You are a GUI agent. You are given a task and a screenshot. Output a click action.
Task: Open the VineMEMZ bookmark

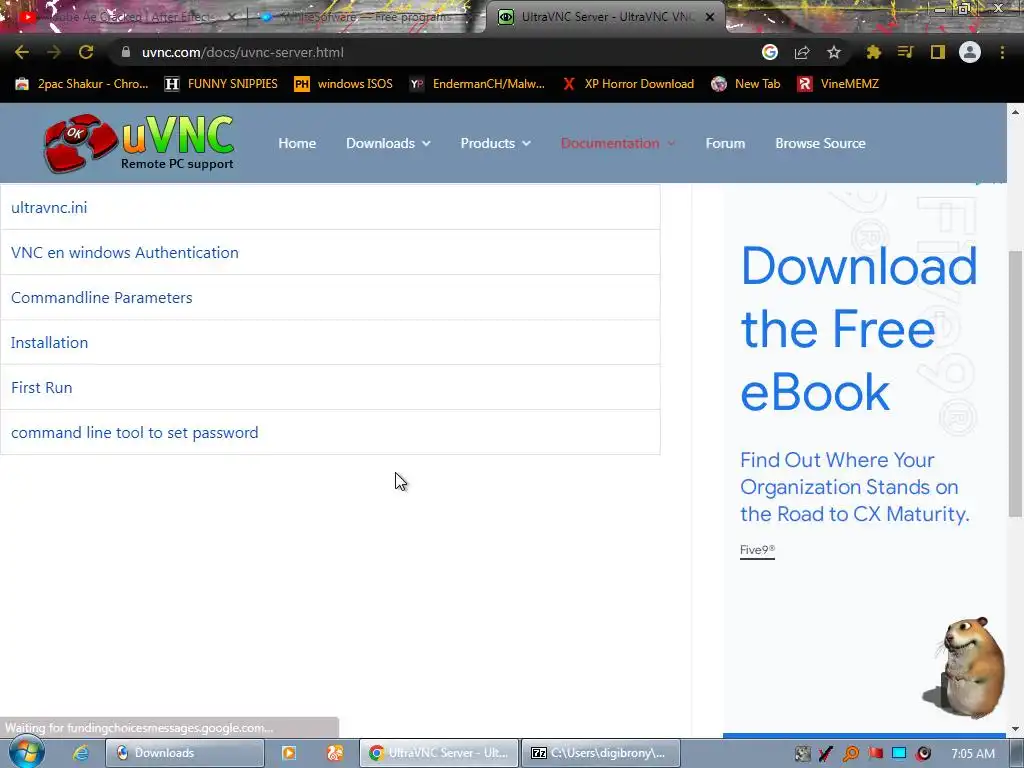(x=838, y=84)
